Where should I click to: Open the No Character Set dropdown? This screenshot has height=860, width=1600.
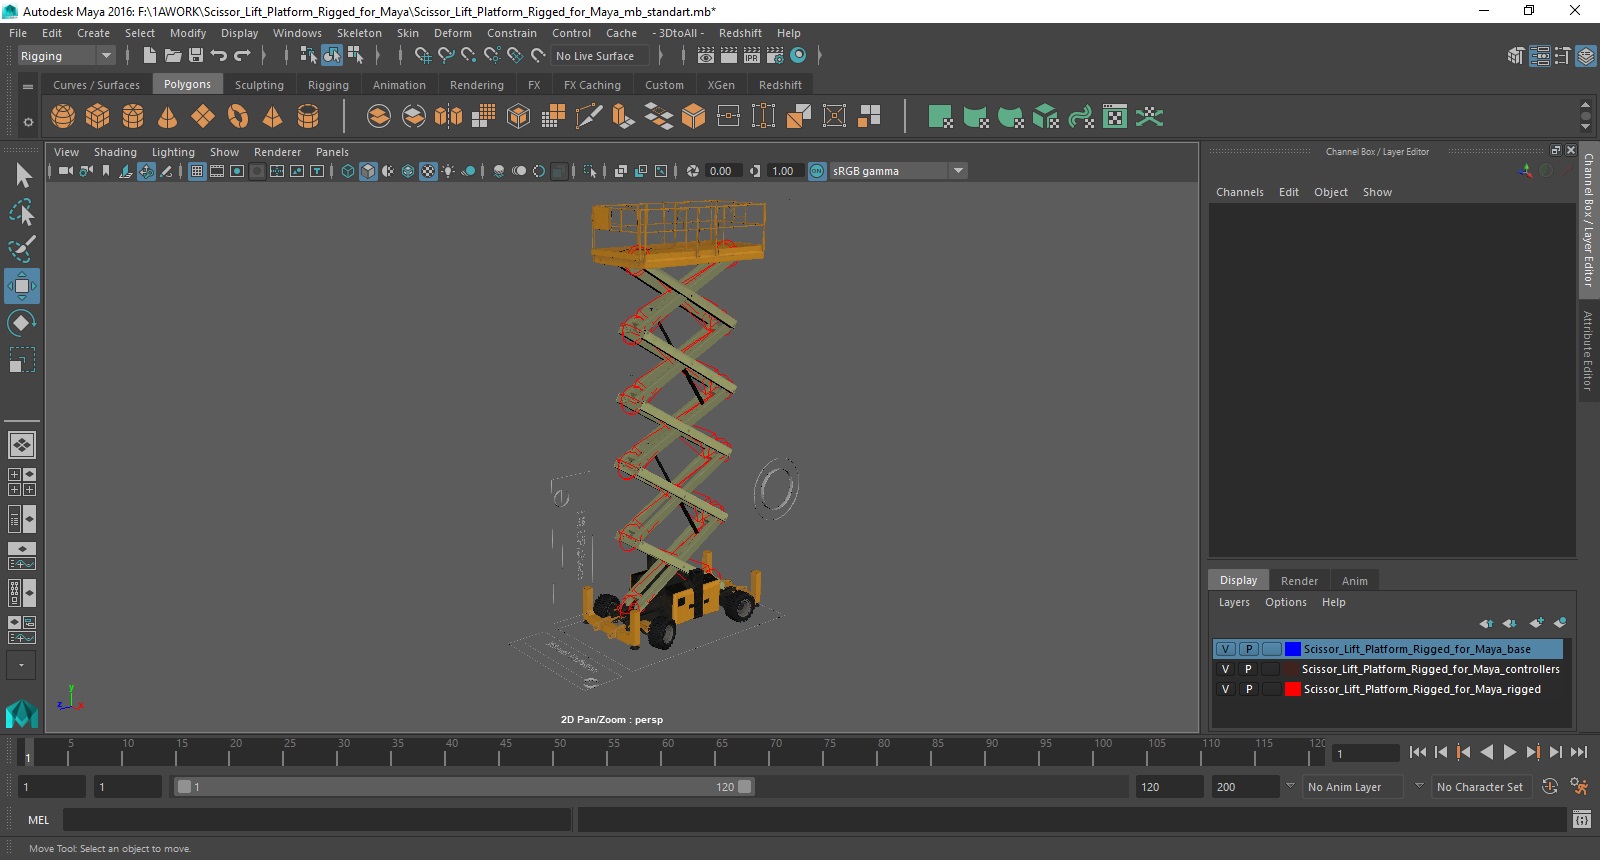pyautogui.click(x=1481, y=787)
